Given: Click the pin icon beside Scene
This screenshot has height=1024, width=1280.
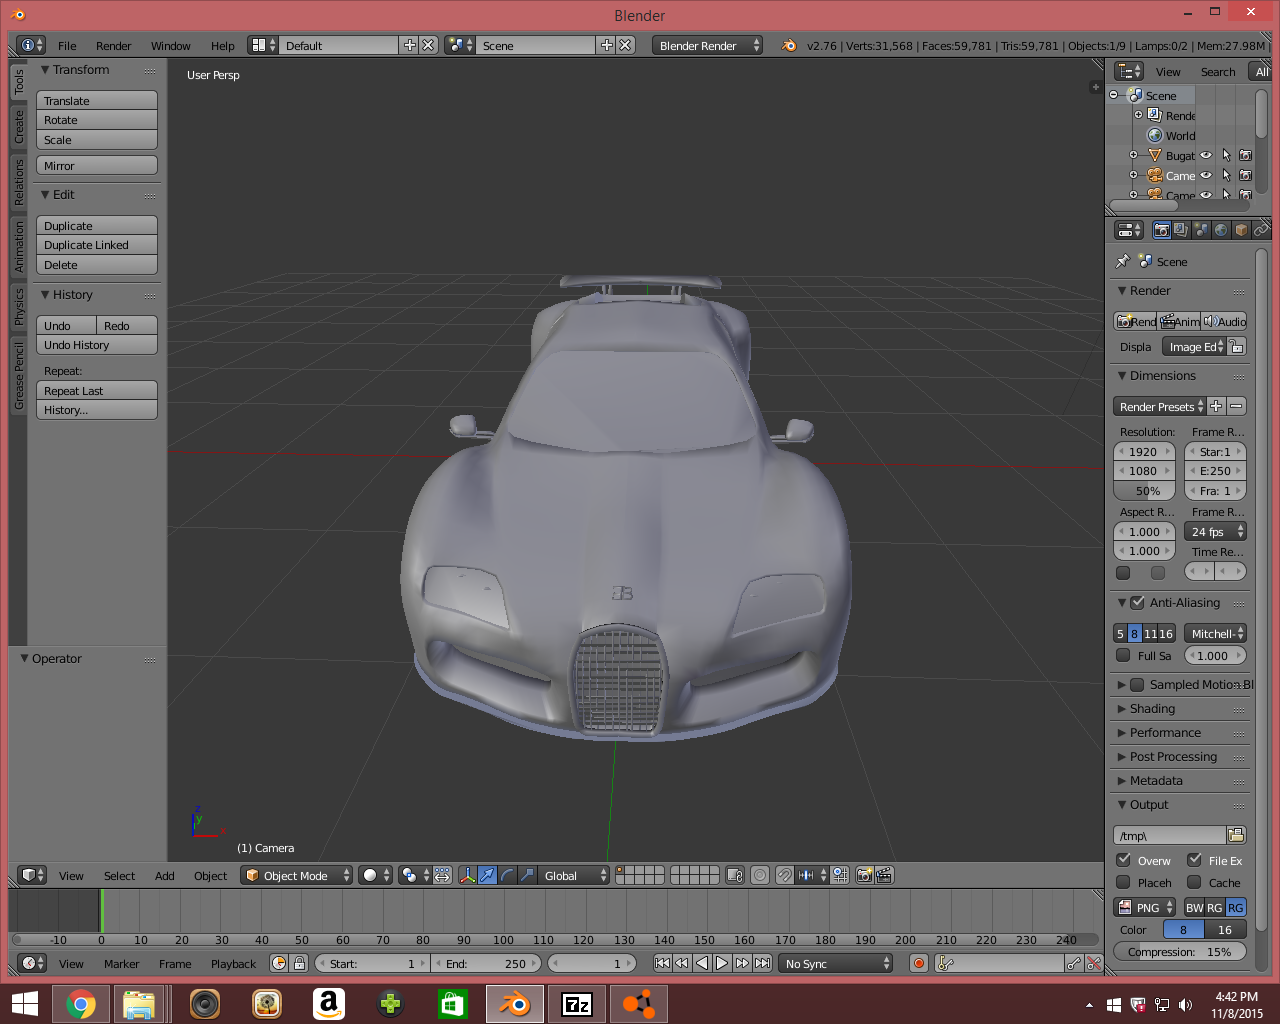Looking at the screenshot, I should [x=1123, y=261].
